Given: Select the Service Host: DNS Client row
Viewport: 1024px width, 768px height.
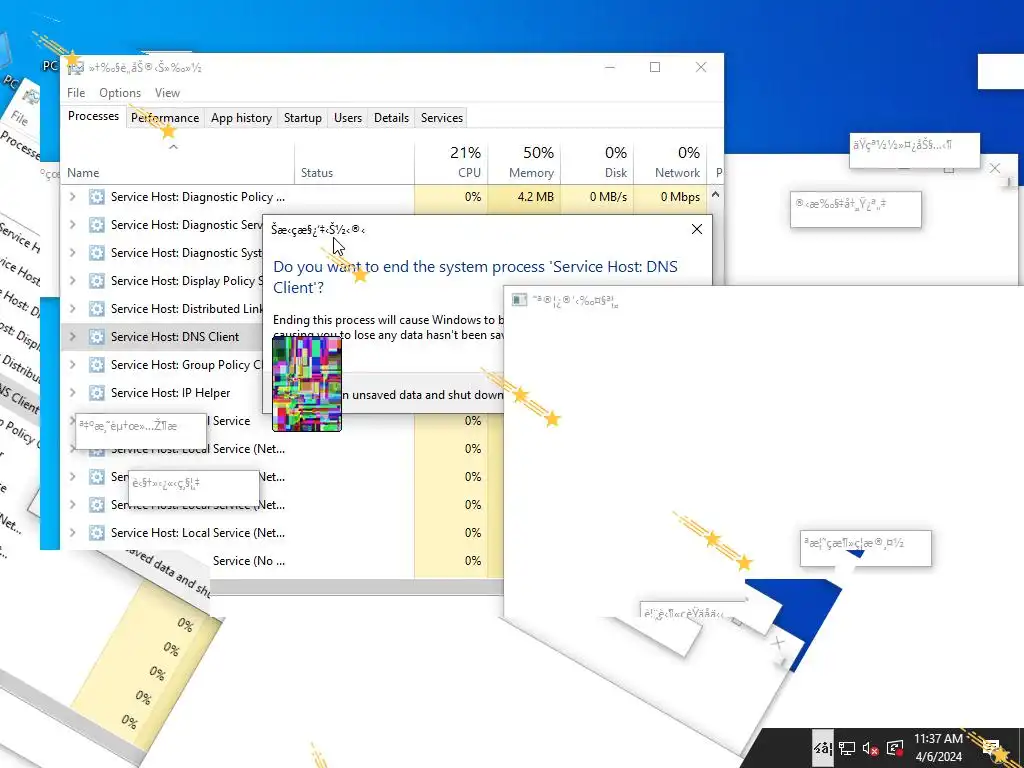Looking at the screenshot, I should click(162, 337).
